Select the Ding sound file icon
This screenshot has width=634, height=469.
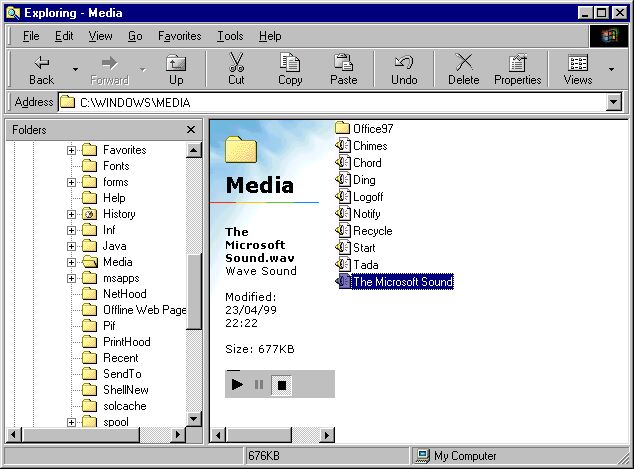pyautogui.click(x=343, y=180)
